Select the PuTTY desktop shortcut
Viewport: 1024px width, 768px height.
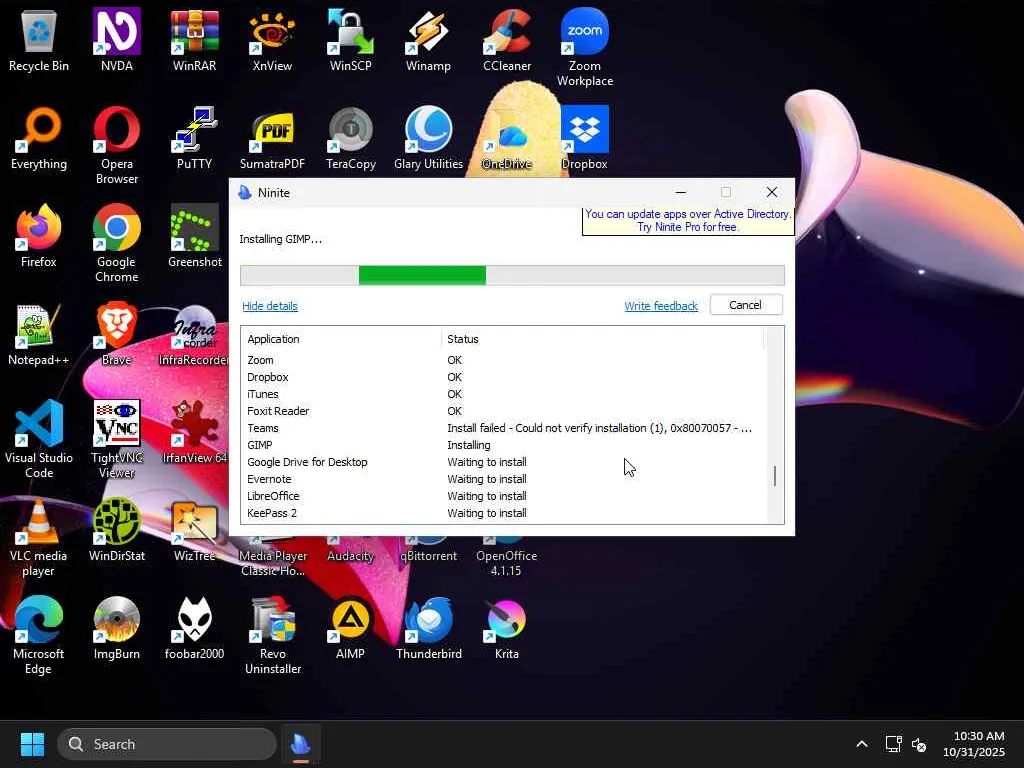(195, 138)
